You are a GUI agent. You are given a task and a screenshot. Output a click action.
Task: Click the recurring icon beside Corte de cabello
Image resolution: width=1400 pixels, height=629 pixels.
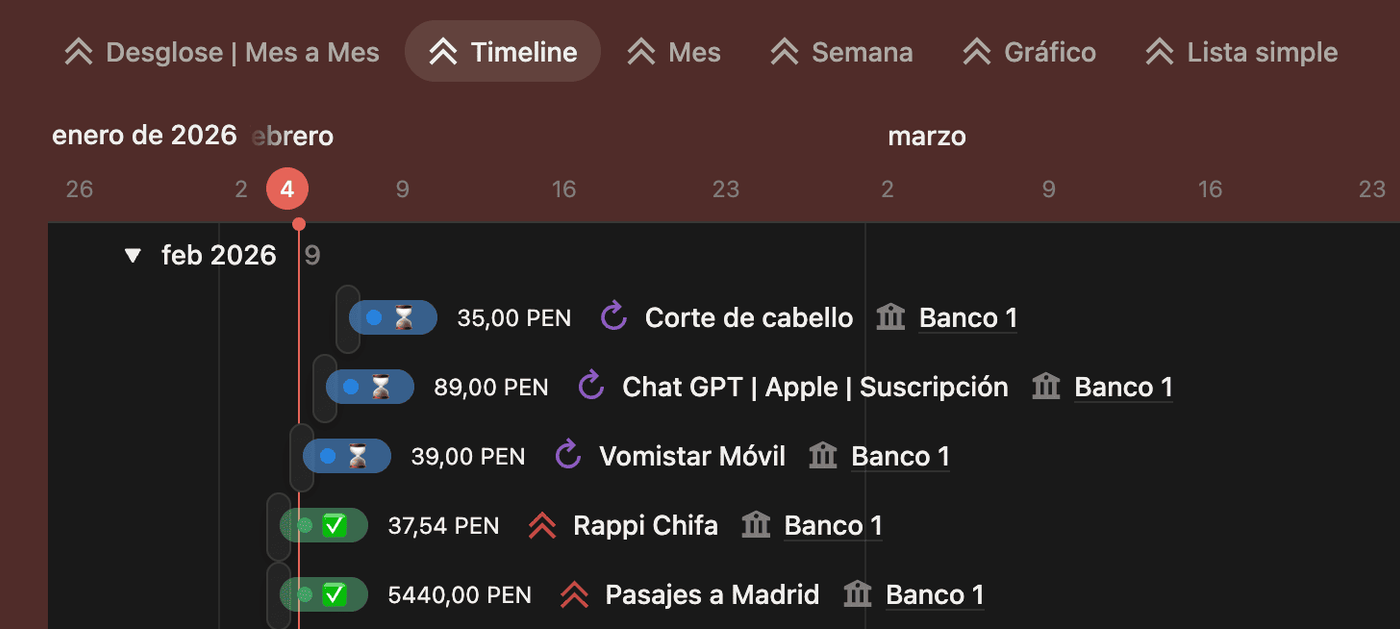pos(613,318)
